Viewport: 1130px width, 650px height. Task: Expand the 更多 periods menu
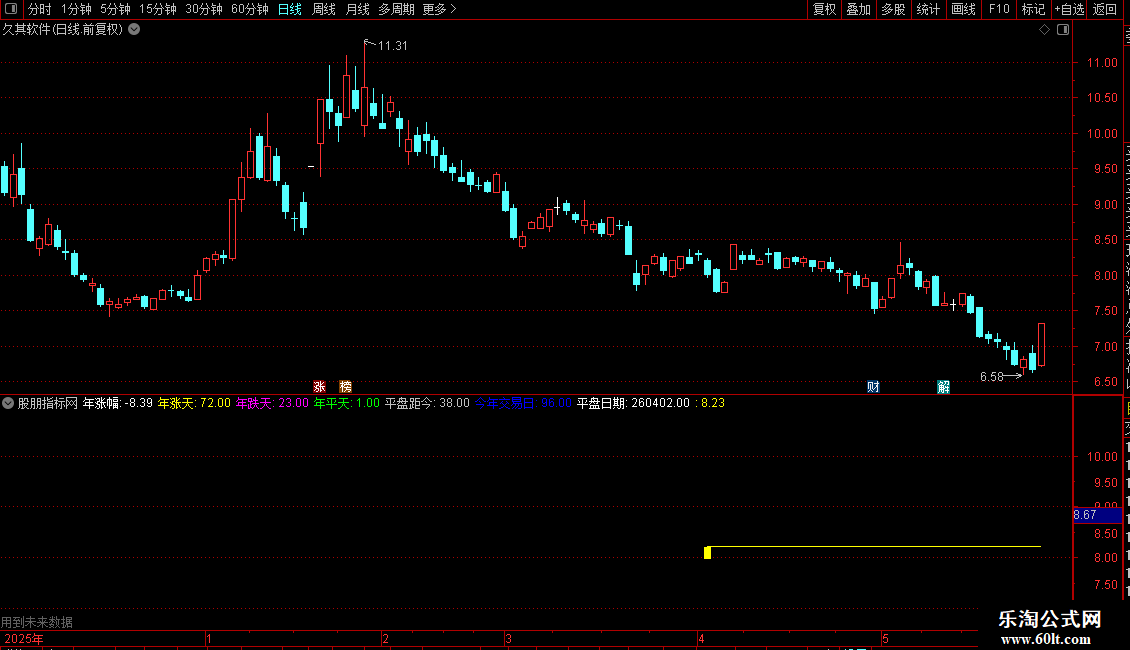(x=439, y=9)
